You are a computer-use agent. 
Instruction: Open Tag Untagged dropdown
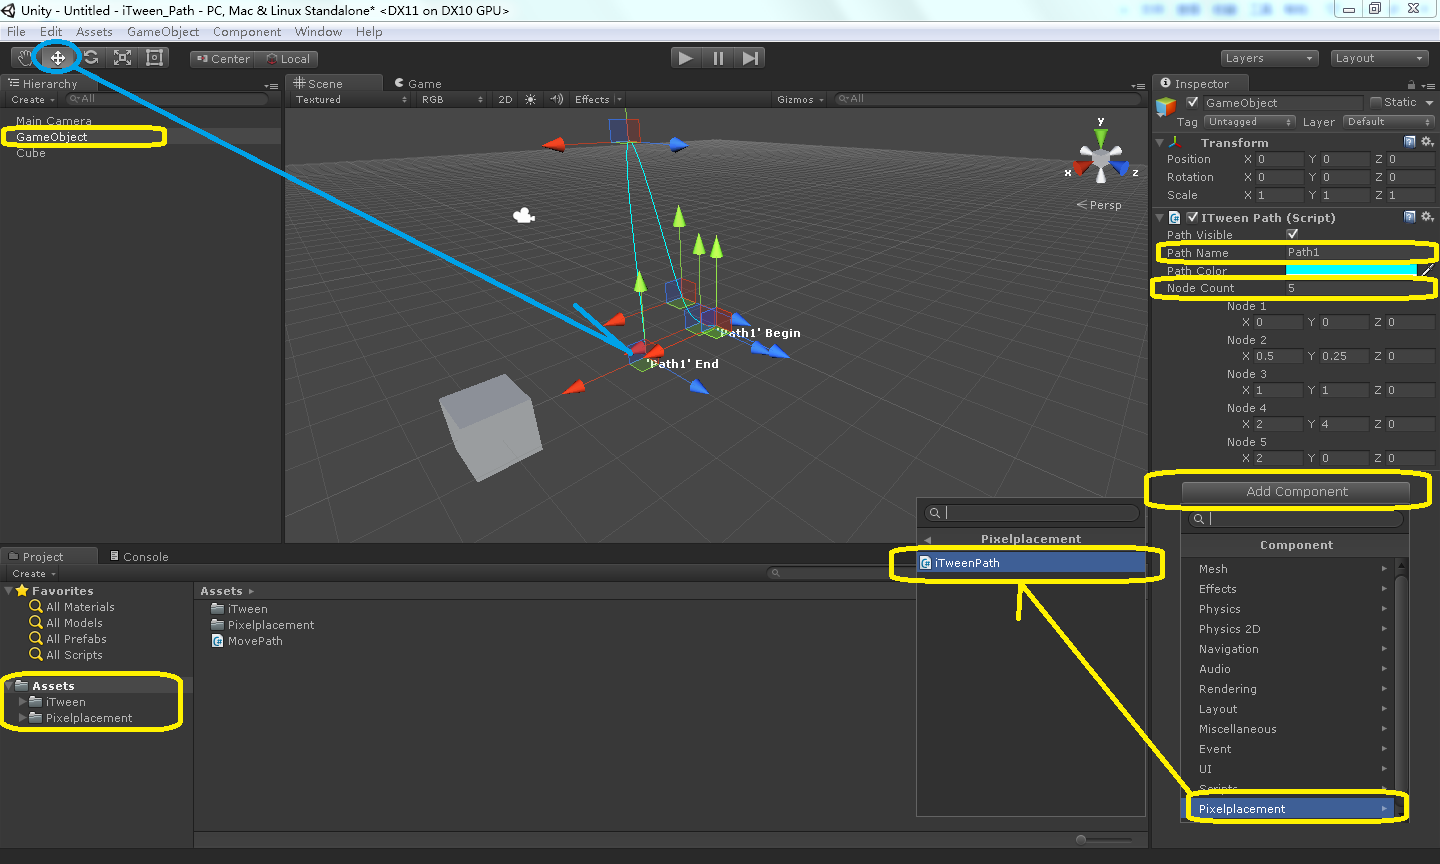[x=1250, y=122]
